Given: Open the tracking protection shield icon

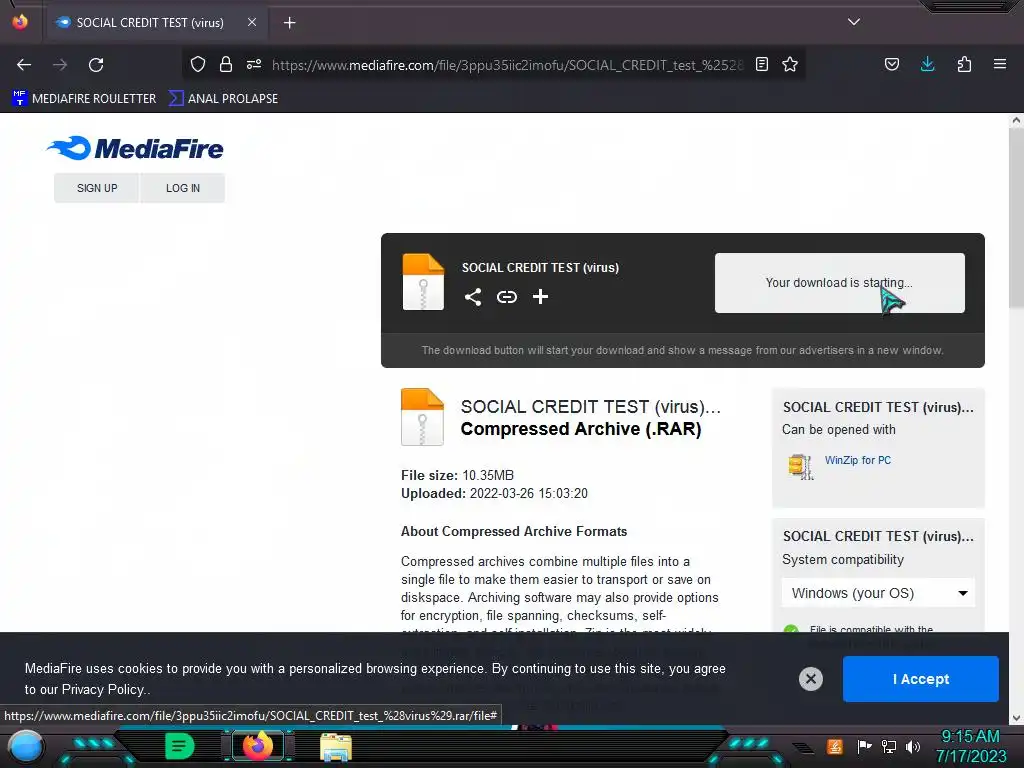Looking at the screenshot, I should pos(198,64).
